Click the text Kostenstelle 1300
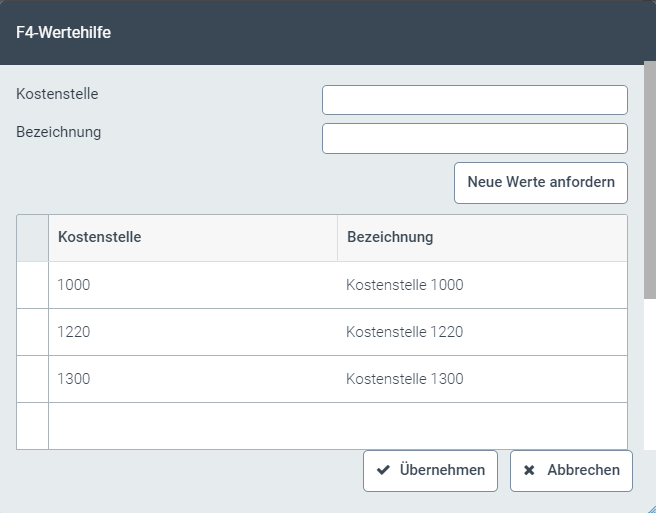This screenshot has width=656, height=513. [405, 379]
